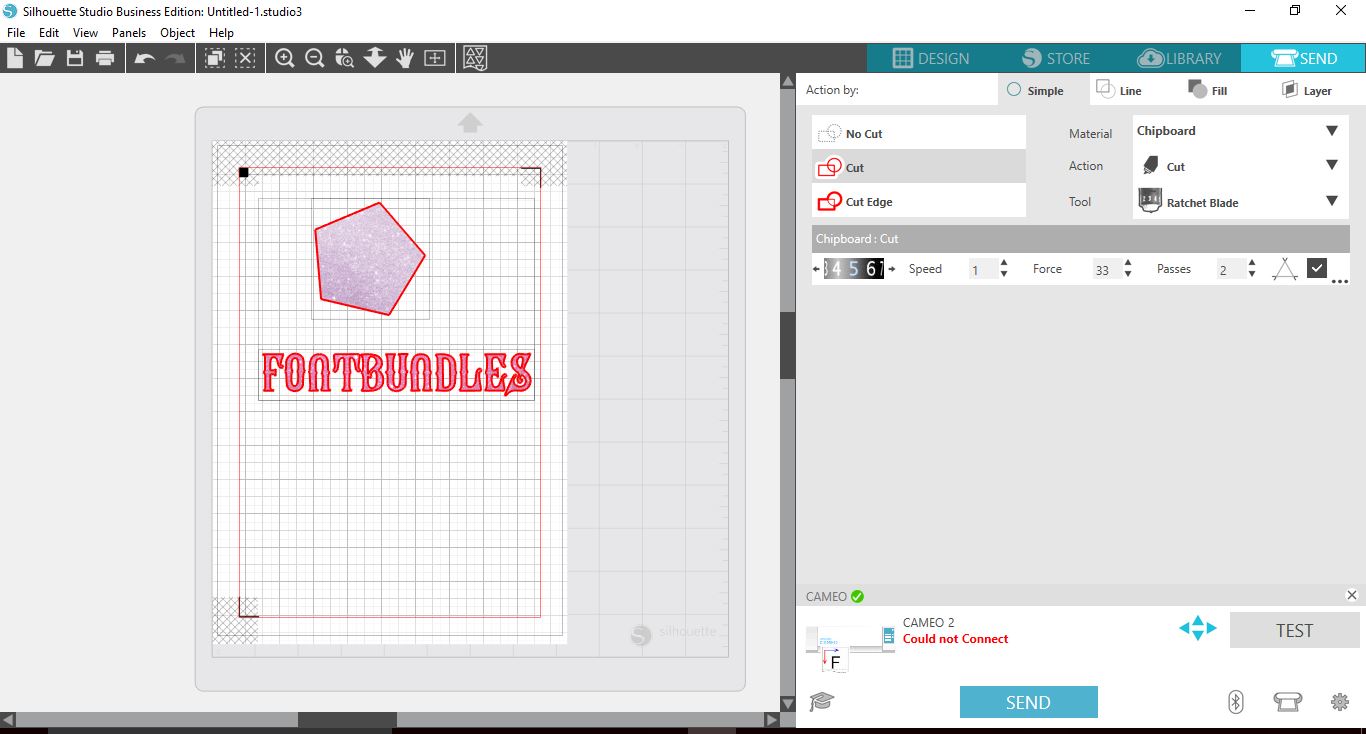Zoom in on the canvas
This screenshot has width=1366, height=734.
click(x=285, y=58)
